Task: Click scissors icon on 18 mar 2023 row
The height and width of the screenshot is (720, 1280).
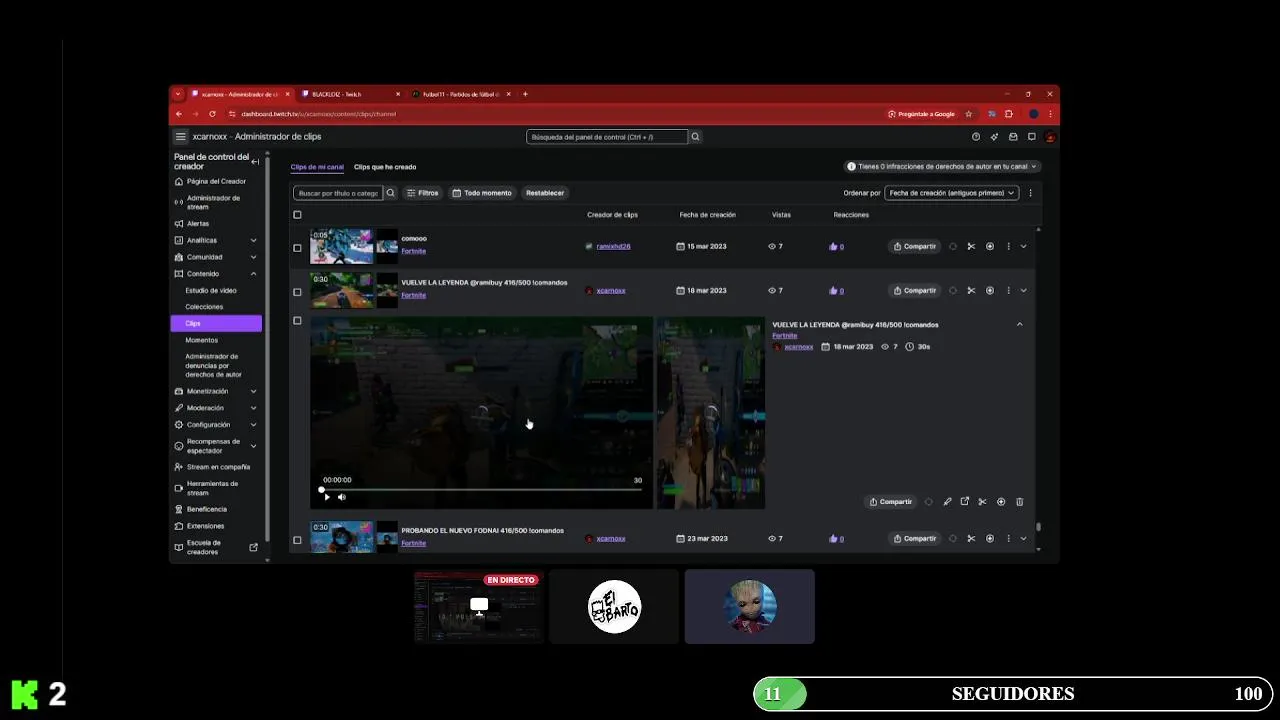Action: pos(971,291)
